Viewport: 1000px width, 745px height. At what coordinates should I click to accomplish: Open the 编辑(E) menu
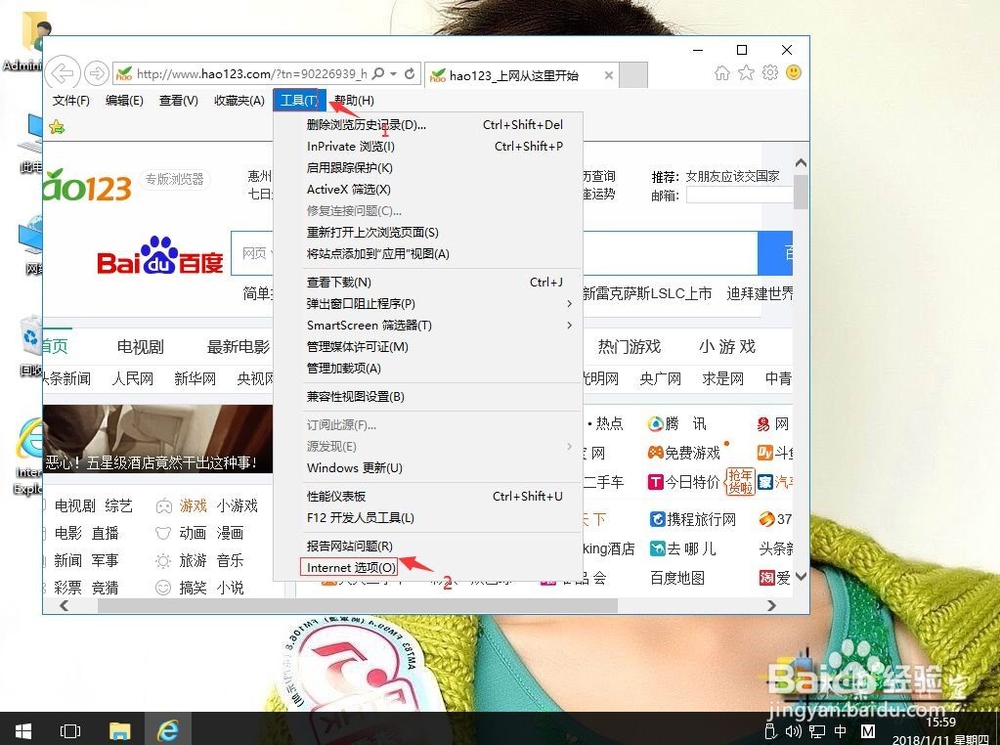[124, 100]
